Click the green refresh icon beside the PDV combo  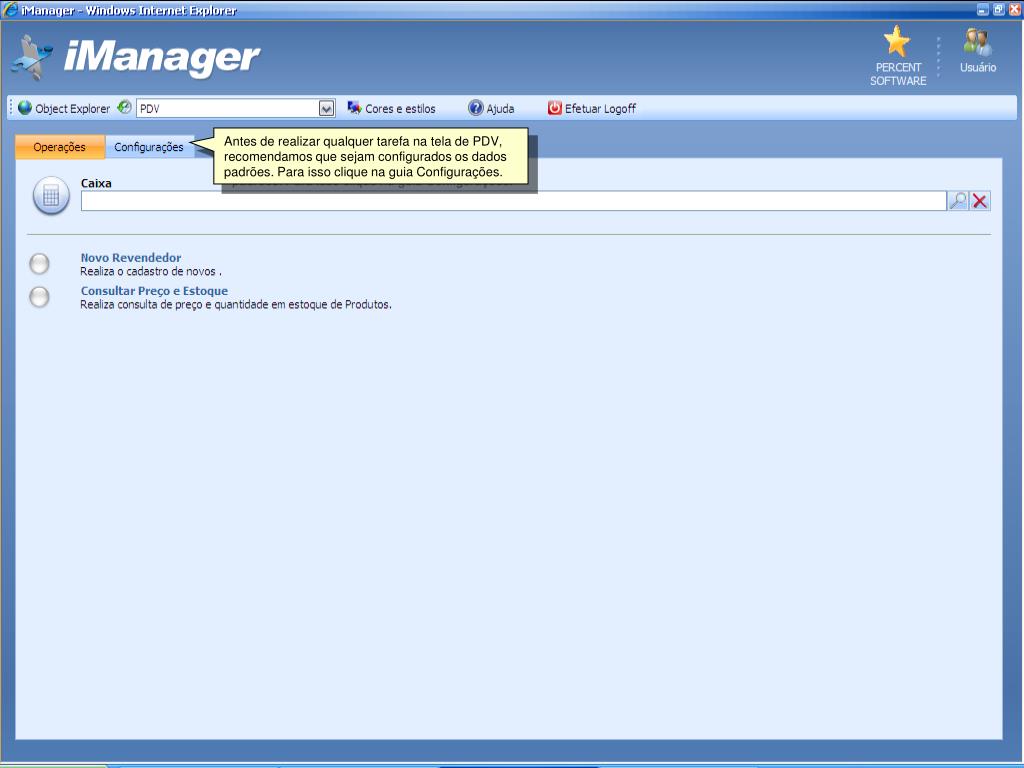point(124,107)
